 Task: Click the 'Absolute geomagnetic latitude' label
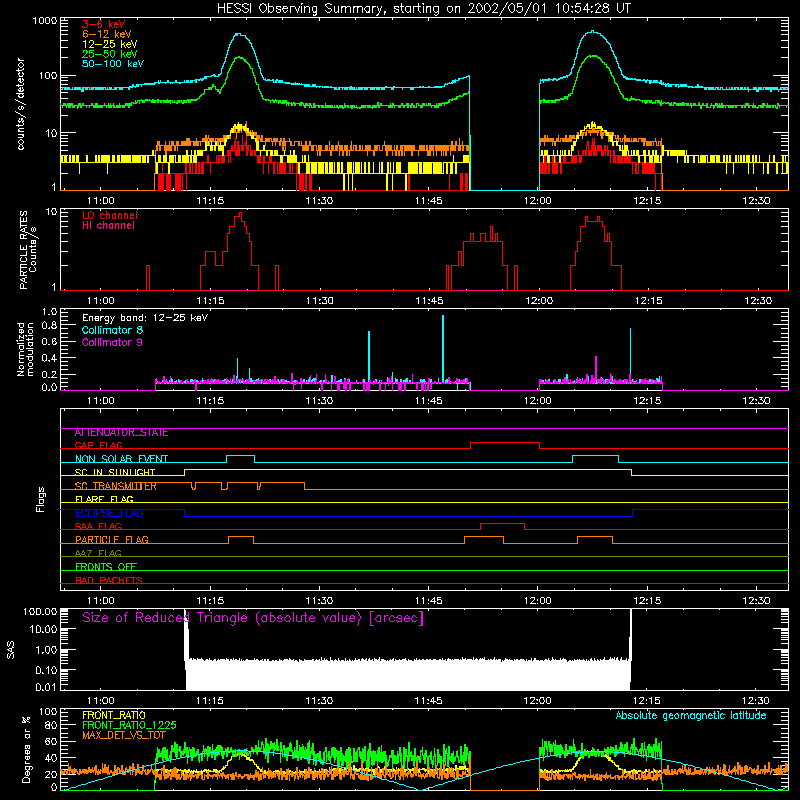pos(691,716)
